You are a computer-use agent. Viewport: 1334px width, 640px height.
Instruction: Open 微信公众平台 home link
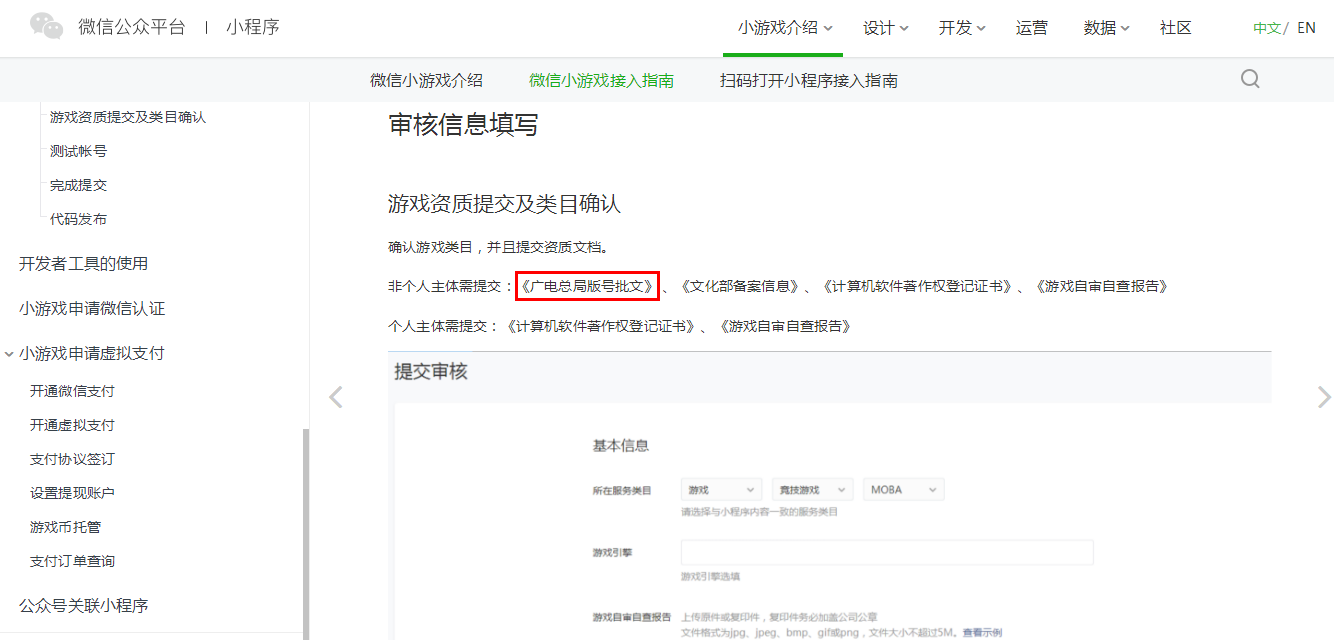tap(132, 27)
